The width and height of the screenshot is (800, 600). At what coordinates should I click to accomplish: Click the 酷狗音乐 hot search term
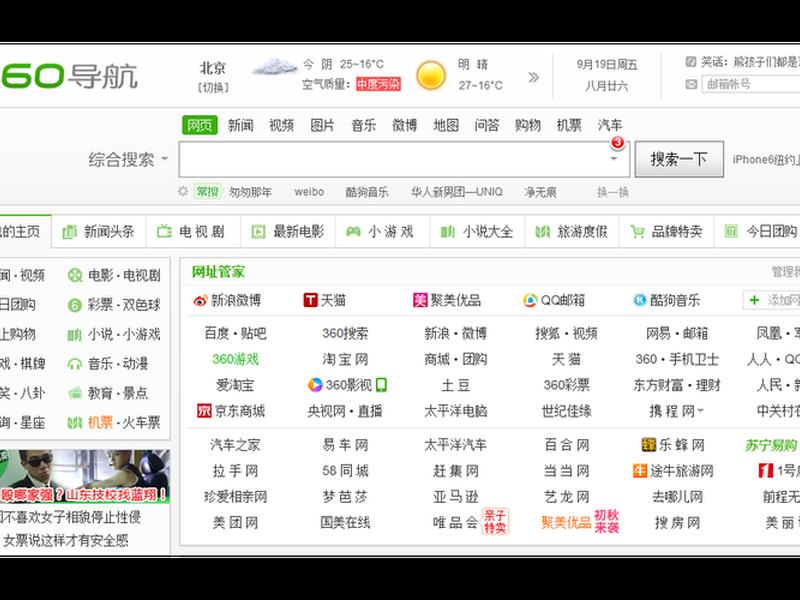(367, 192)
